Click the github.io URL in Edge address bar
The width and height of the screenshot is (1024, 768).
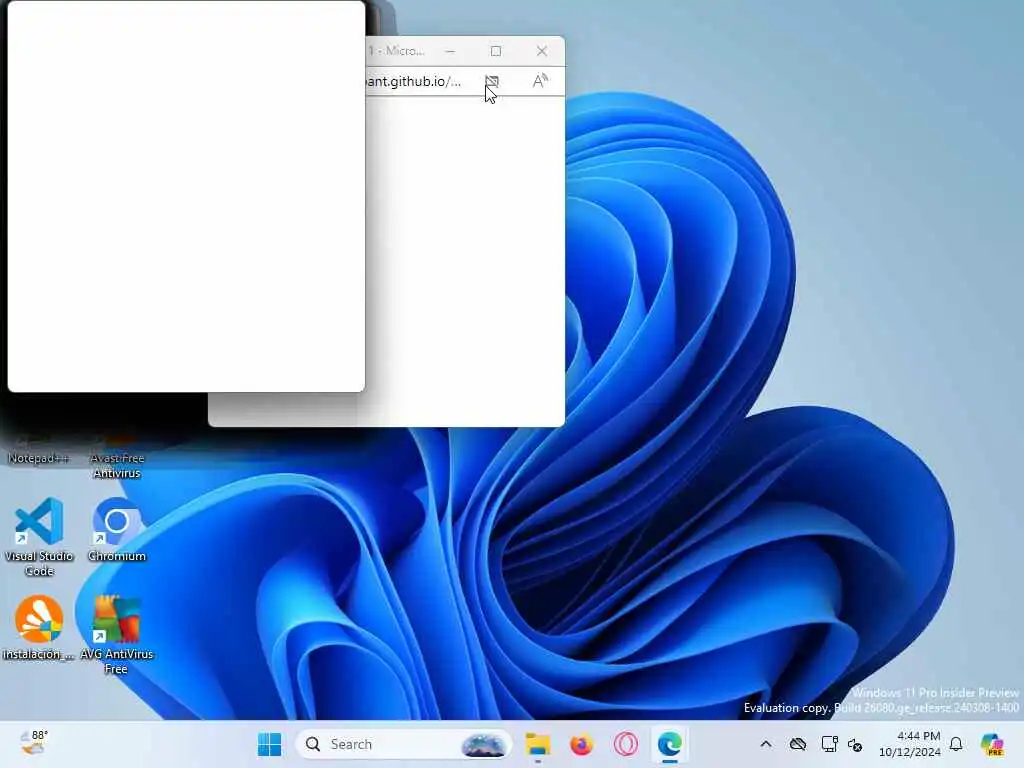(x=414, y=81)
